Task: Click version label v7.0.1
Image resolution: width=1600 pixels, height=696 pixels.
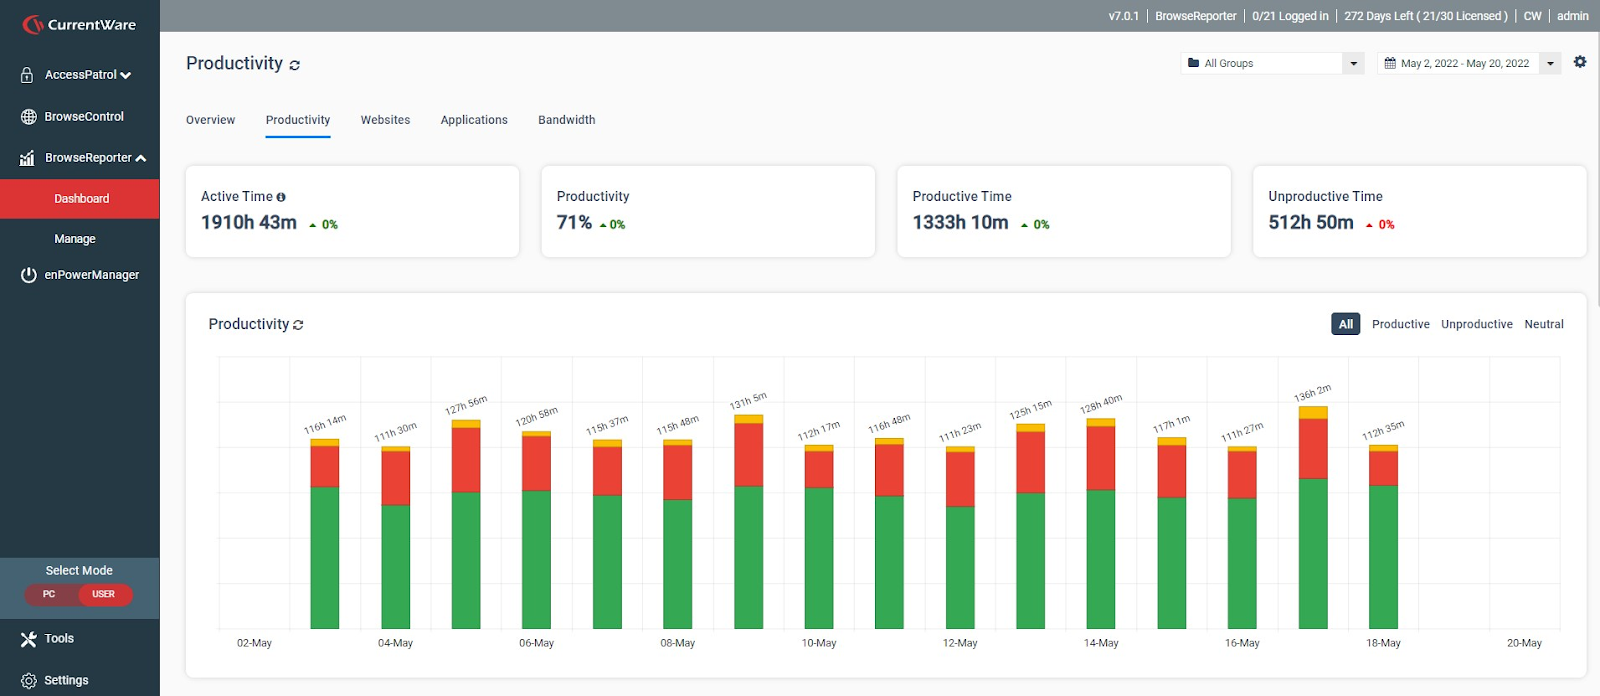Action: [1124, 16]
